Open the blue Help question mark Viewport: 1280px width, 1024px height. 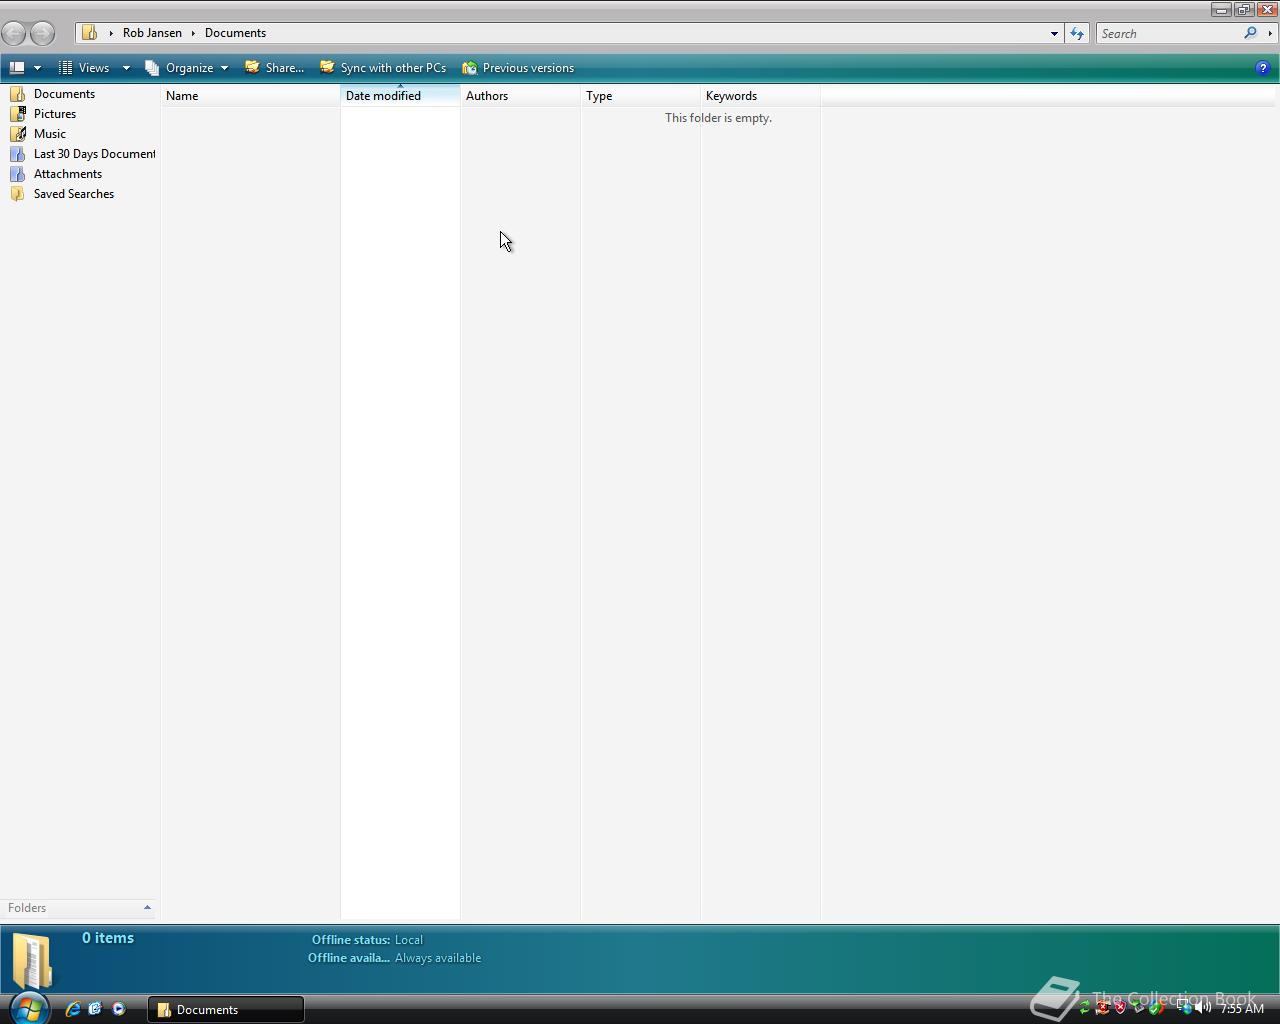click(x=1262, y=68)
